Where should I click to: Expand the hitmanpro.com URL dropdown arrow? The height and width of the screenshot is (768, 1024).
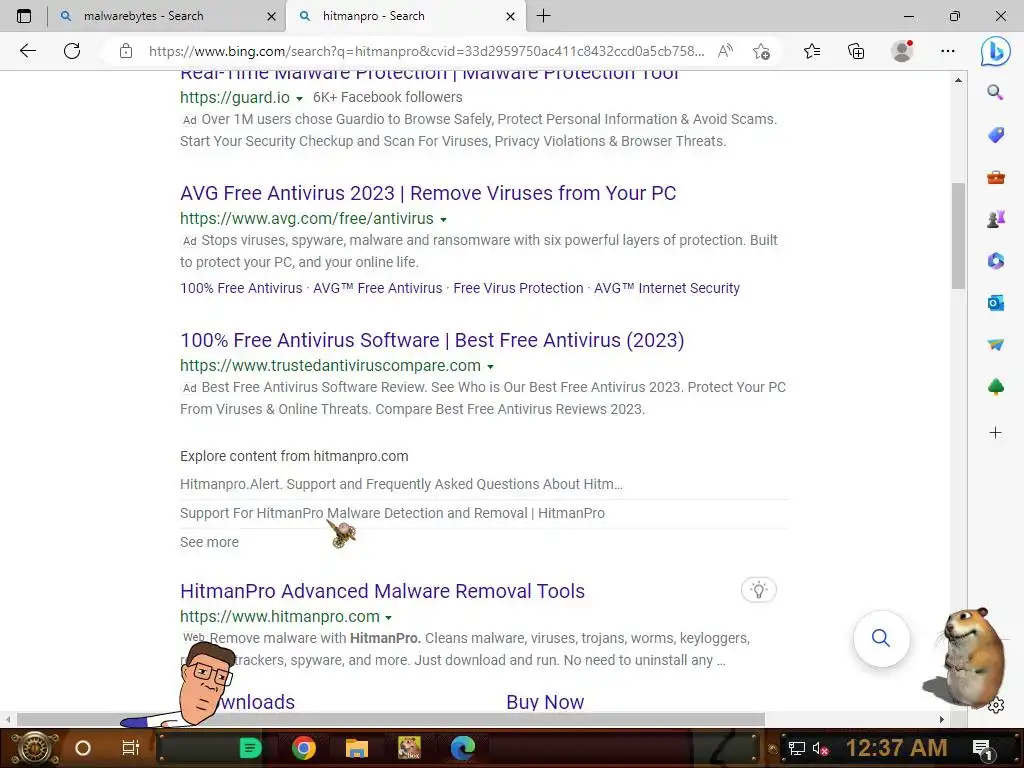pyautogui.click(x=389, y=617)
